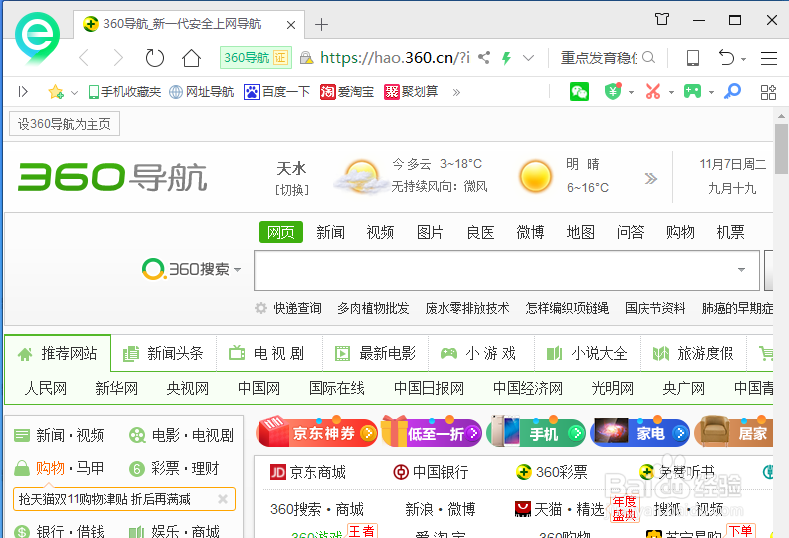Click the undo restore-tab icon
Screen dimensions: 789x538
726,57
